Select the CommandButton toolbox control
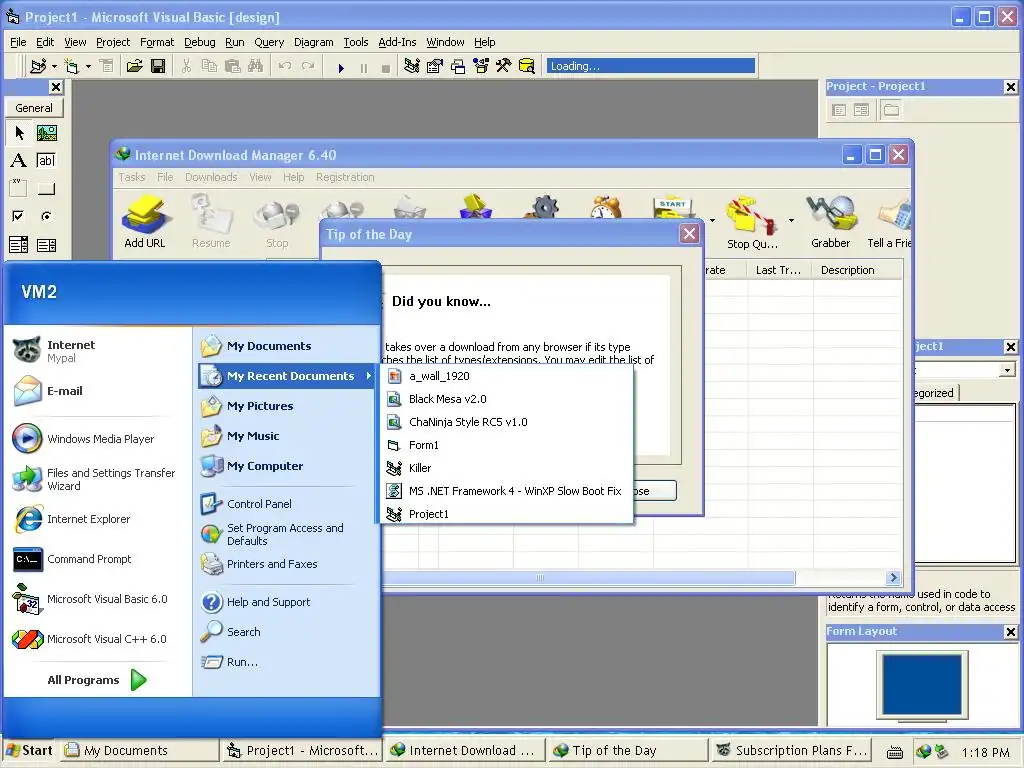Viewport: 1024px width, 768px height. coord(46,189)
